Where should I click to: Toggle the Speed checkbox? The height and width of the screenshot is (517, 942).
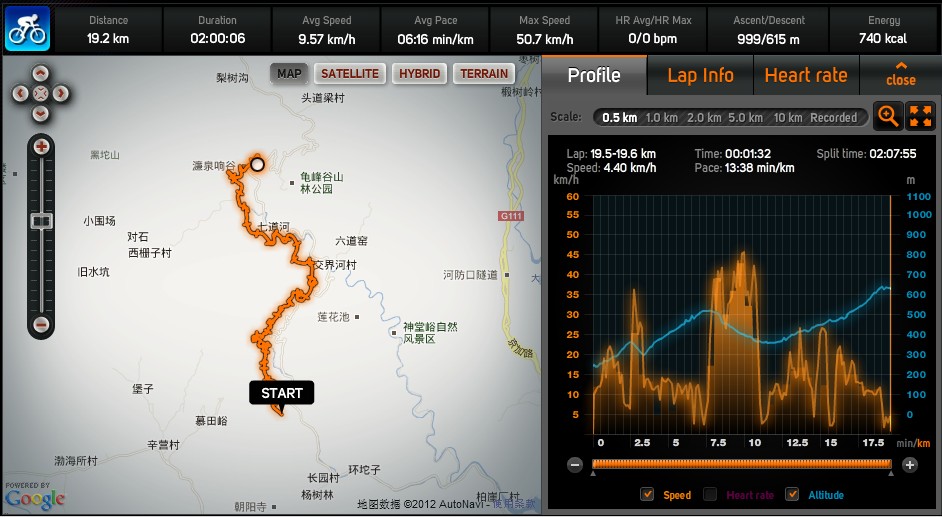647,494
